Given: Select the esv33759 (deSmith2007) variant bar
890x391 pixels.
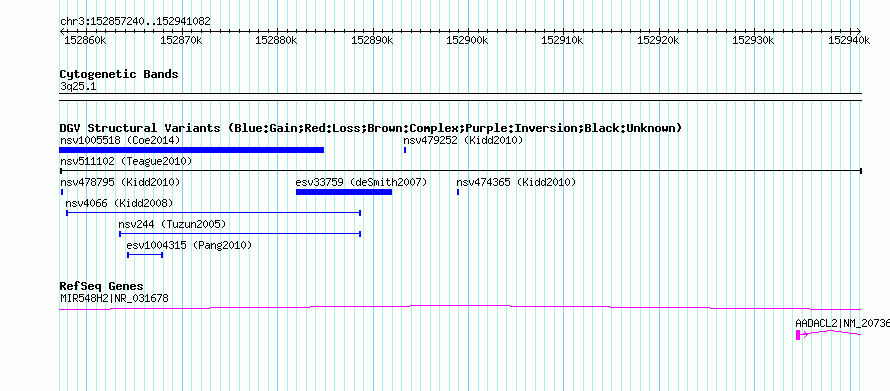Looking at the screenshot, I should [344, 192].
